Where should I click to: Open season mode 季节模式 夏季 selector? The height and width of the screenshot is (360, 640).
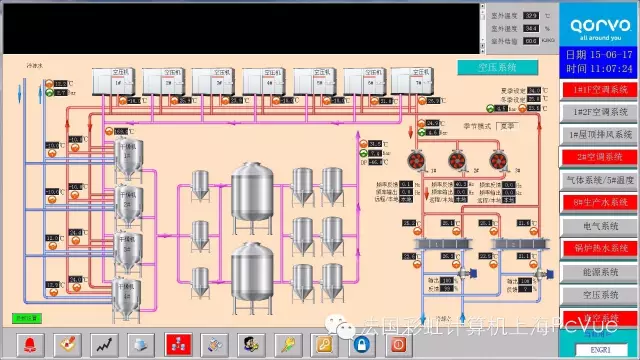pyautogui.click(x=507, y=126)
